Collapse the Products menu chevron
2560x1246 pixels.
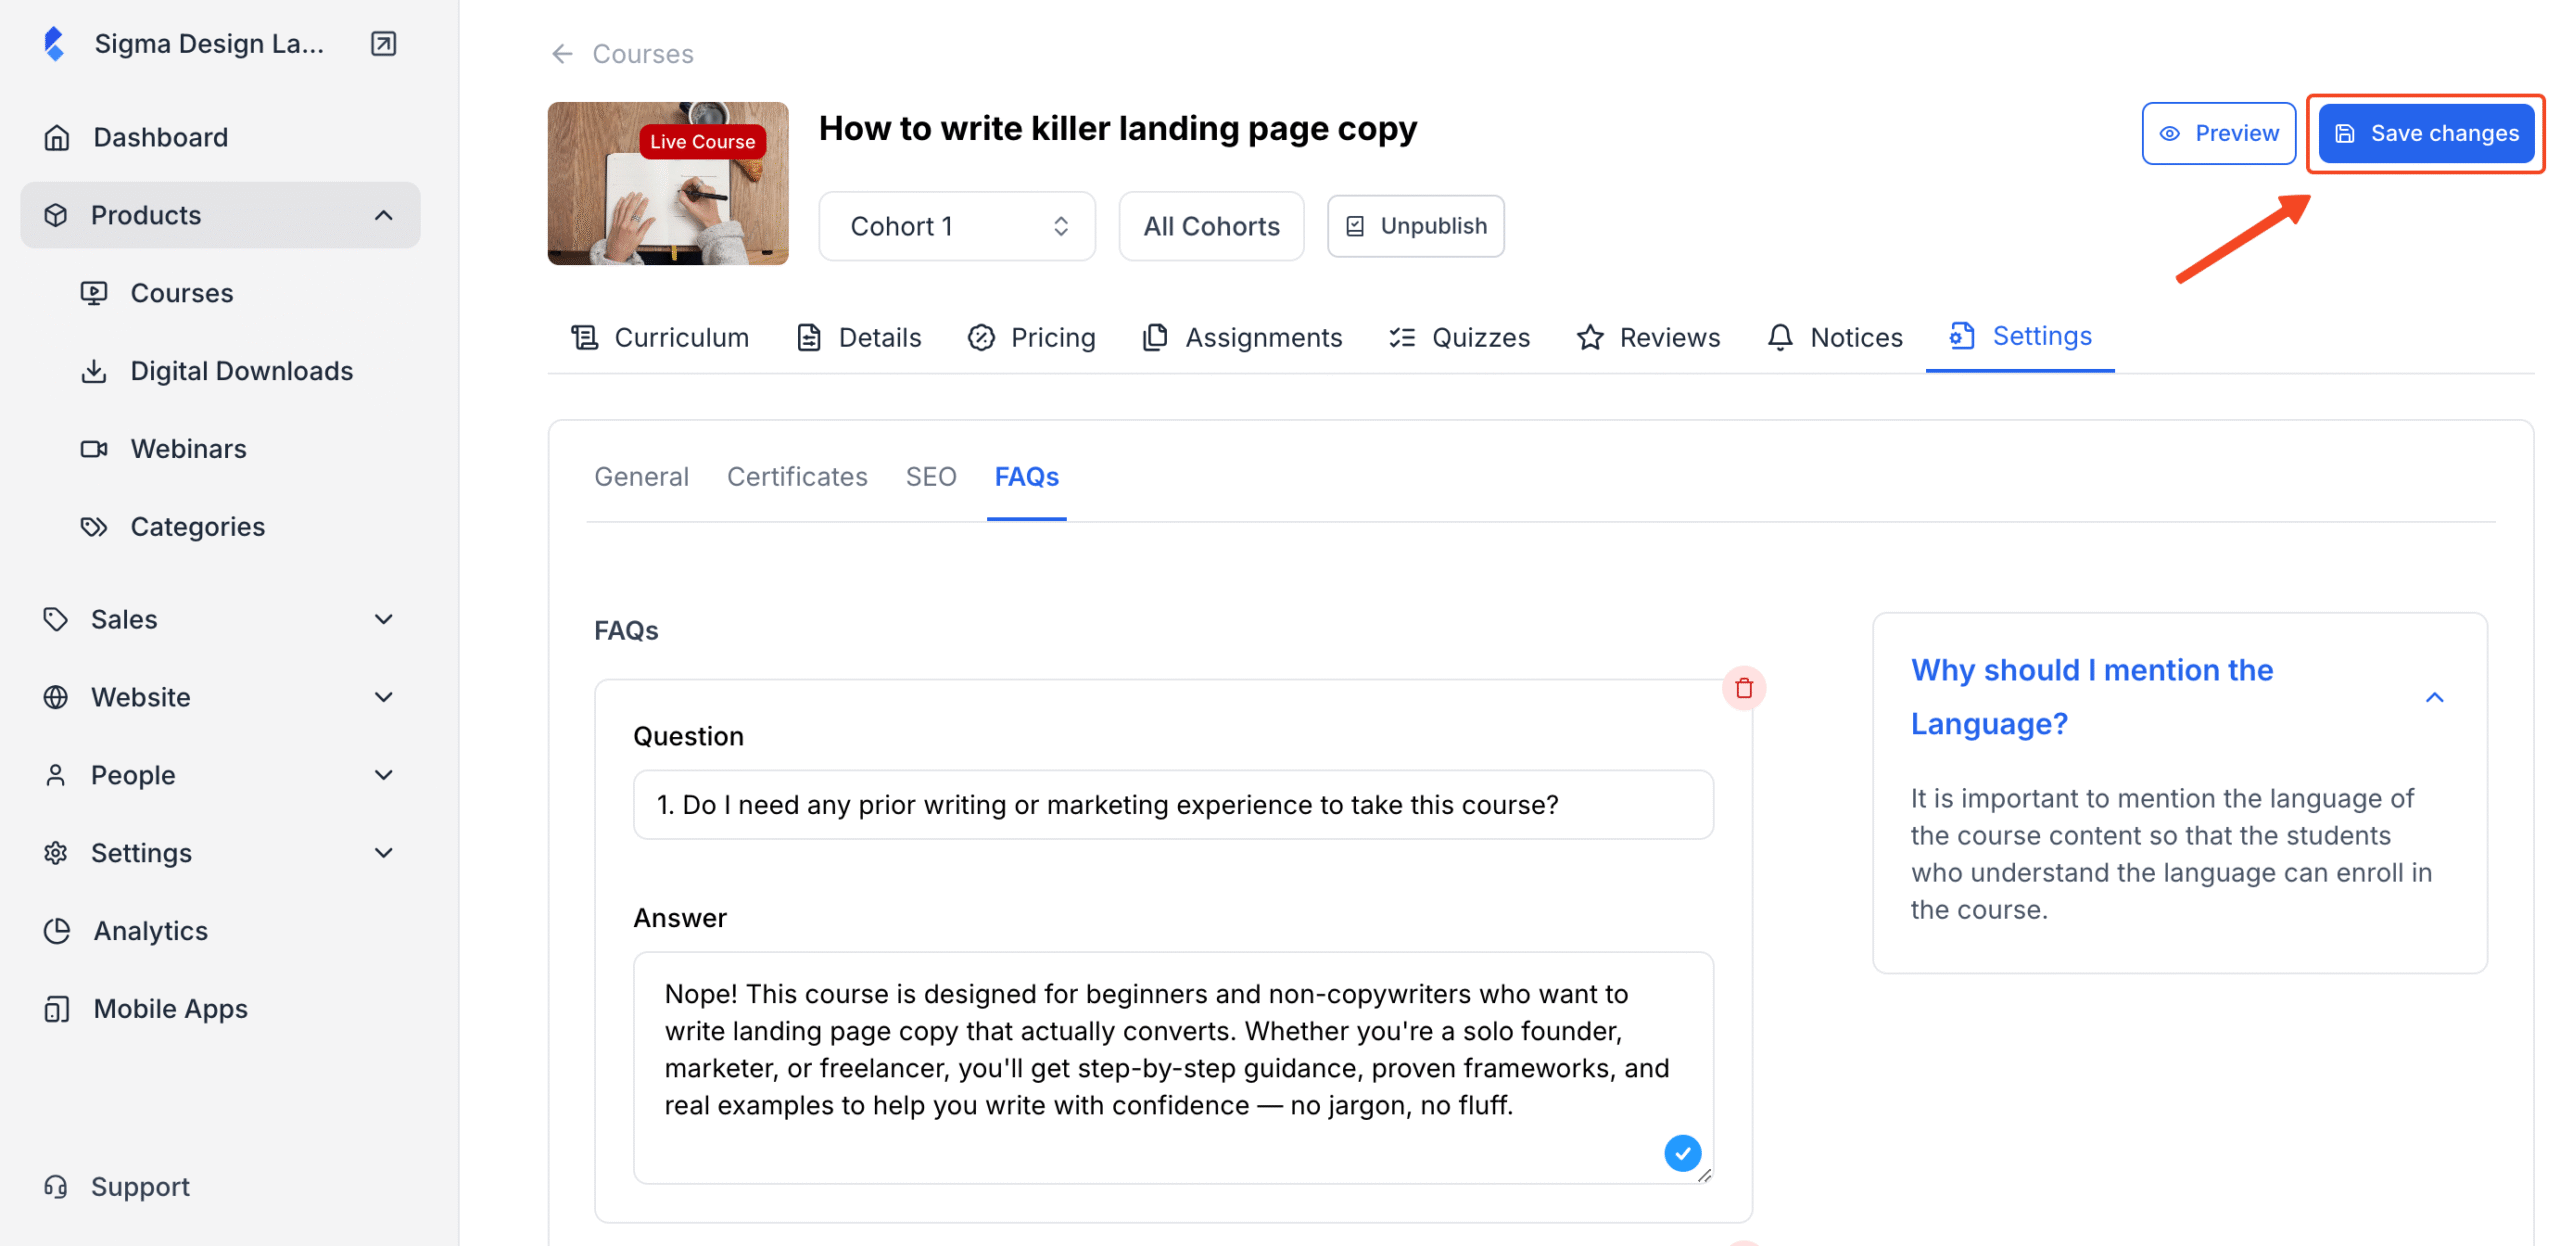(x=383, y=215)
